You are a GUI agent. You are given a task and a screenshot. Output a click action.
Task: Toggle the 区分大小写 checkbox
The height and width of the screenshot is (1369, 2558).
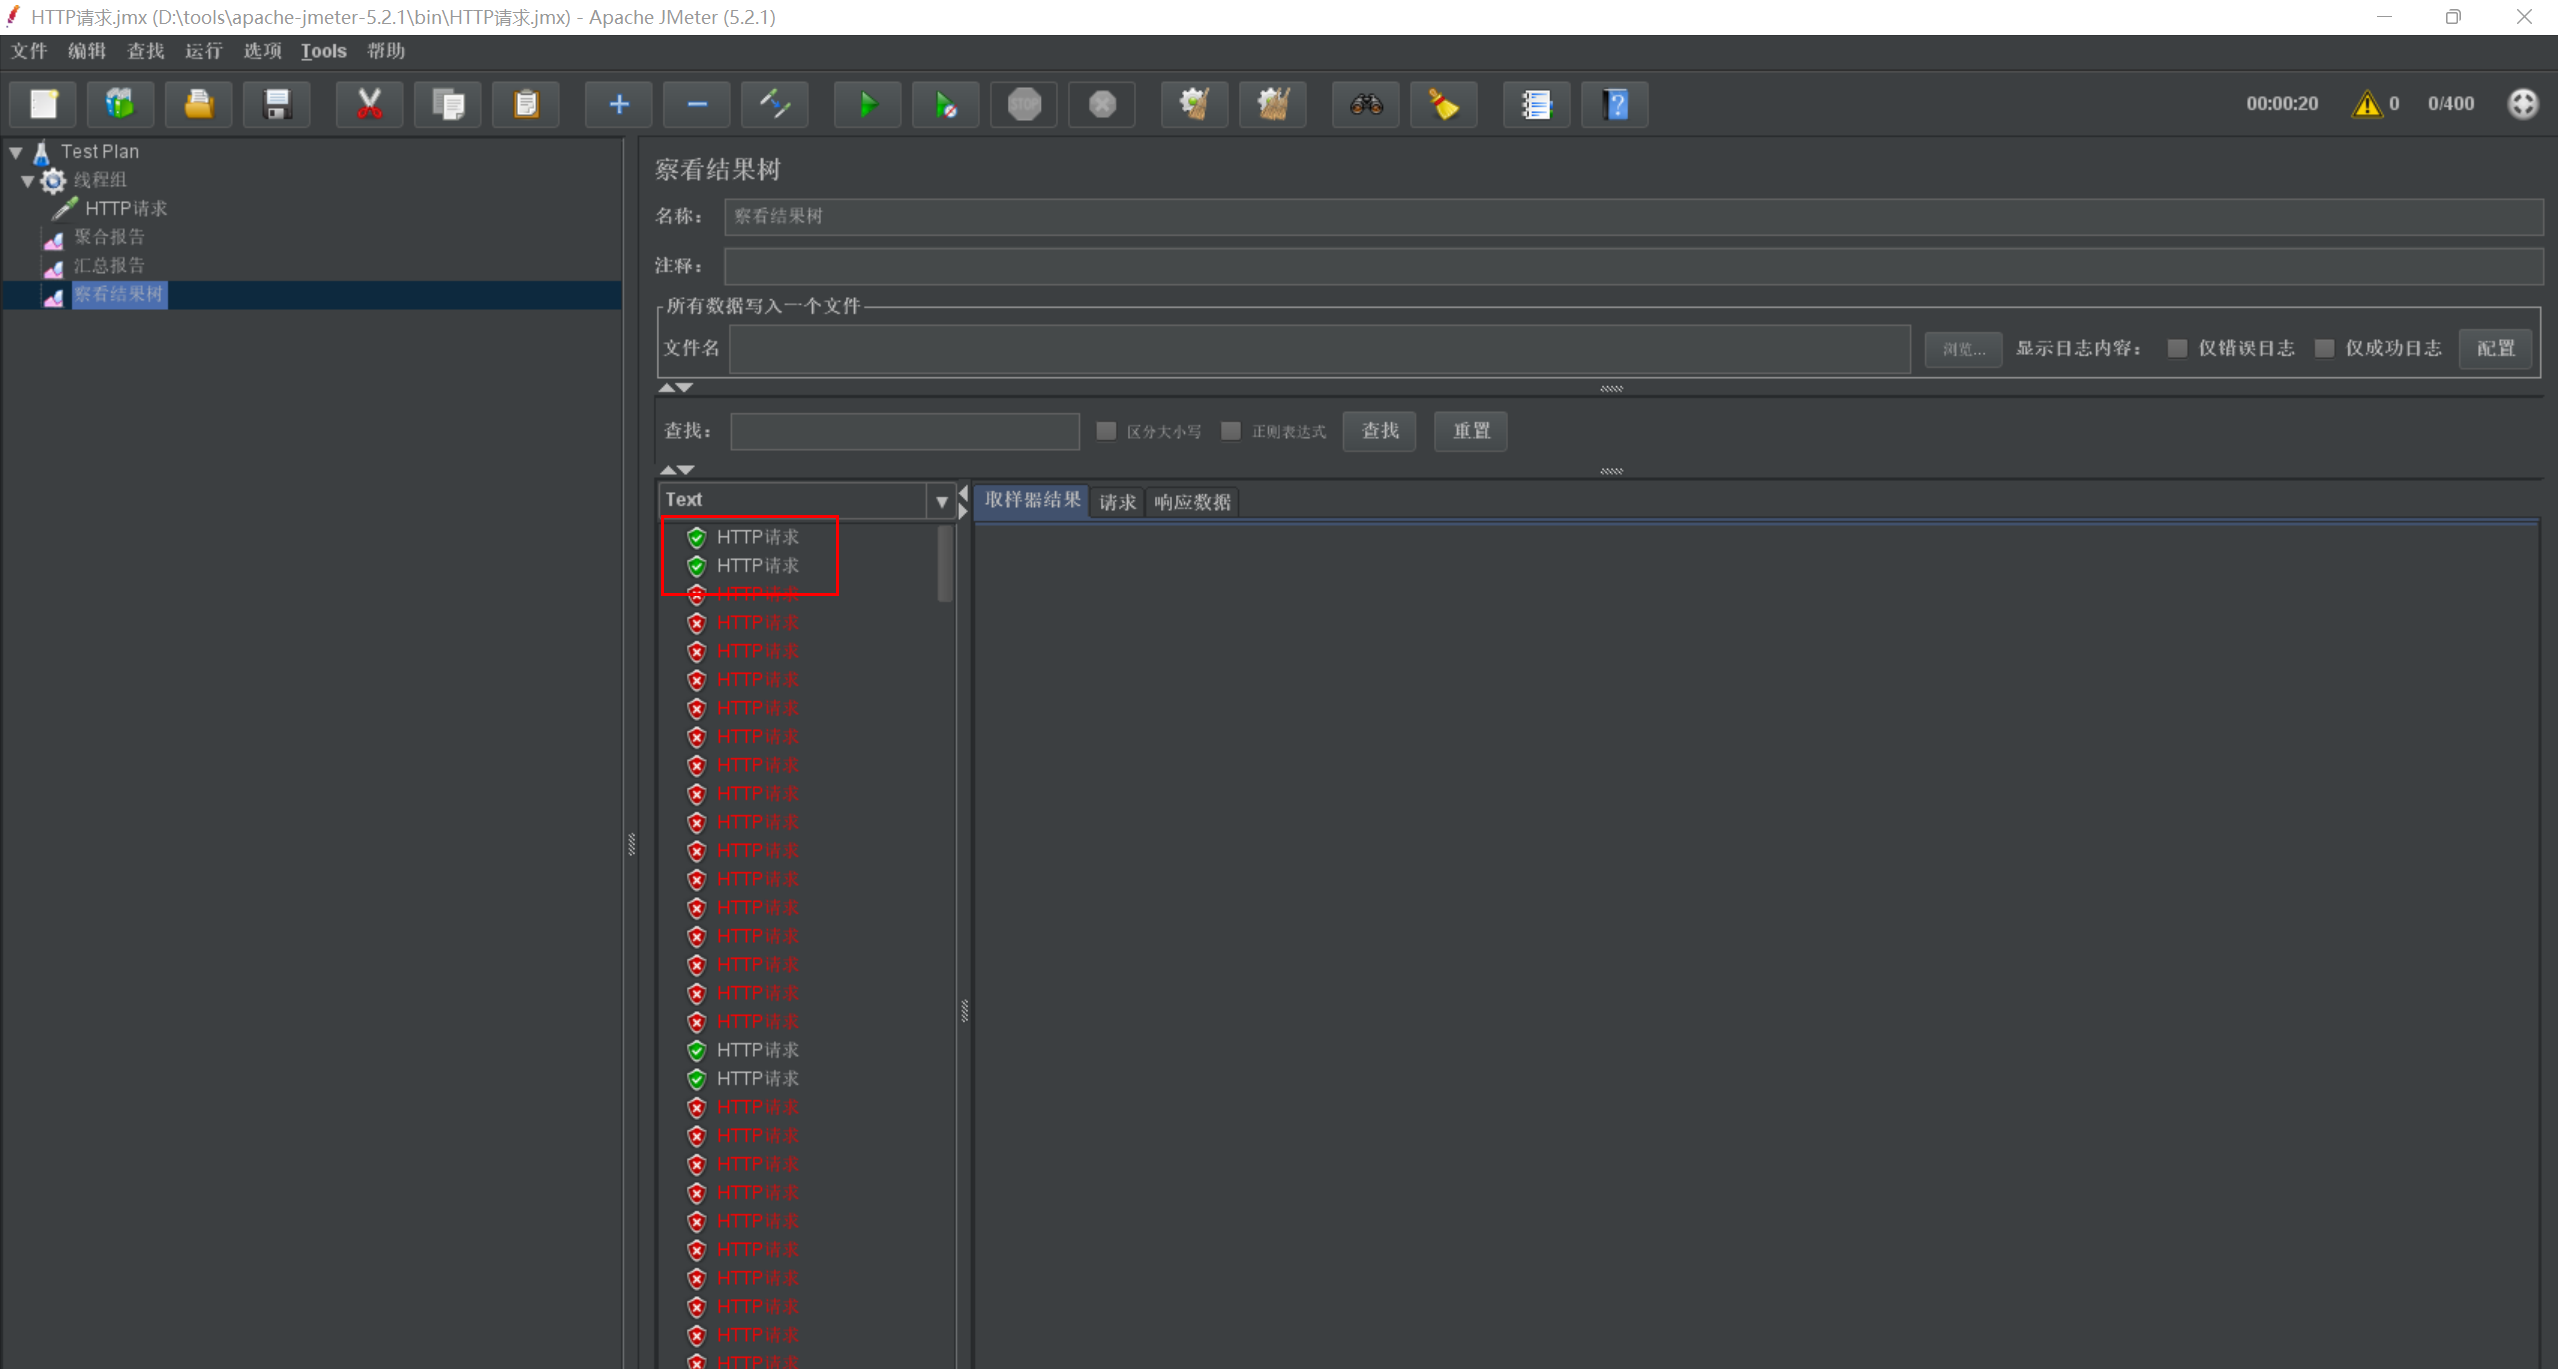[x=1106, y=431]
